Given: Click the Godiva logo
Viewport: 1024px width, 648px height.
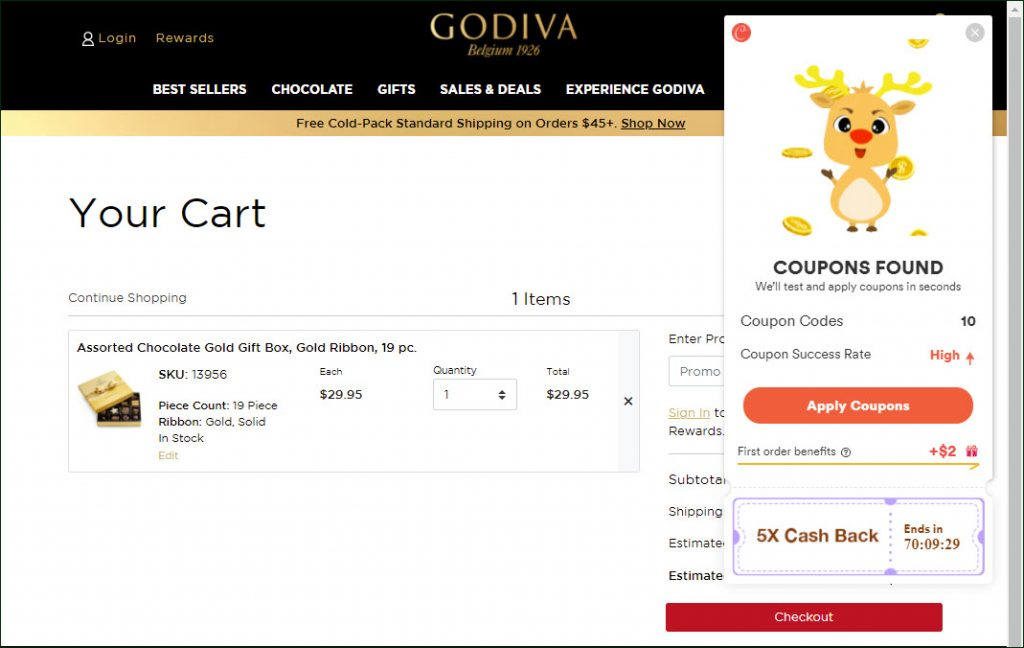Looking at the screenshot, I should click(x=504, y=35).
